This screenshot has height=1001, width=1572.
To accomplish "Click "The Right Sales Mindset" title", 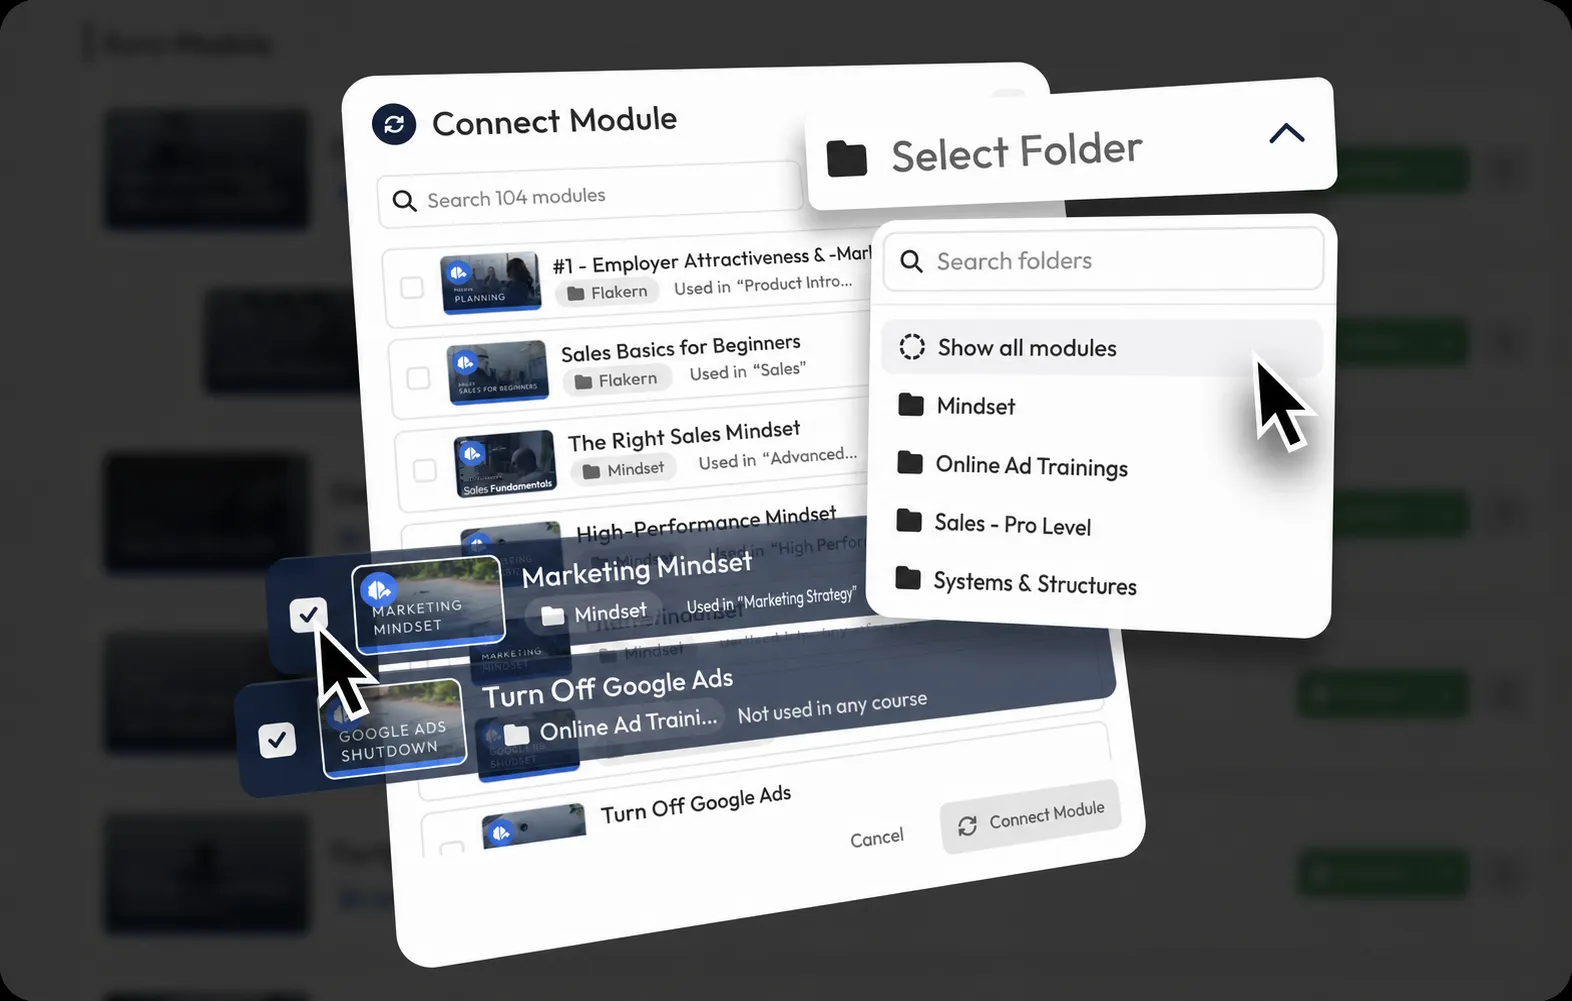I will [x=684, y=436].
